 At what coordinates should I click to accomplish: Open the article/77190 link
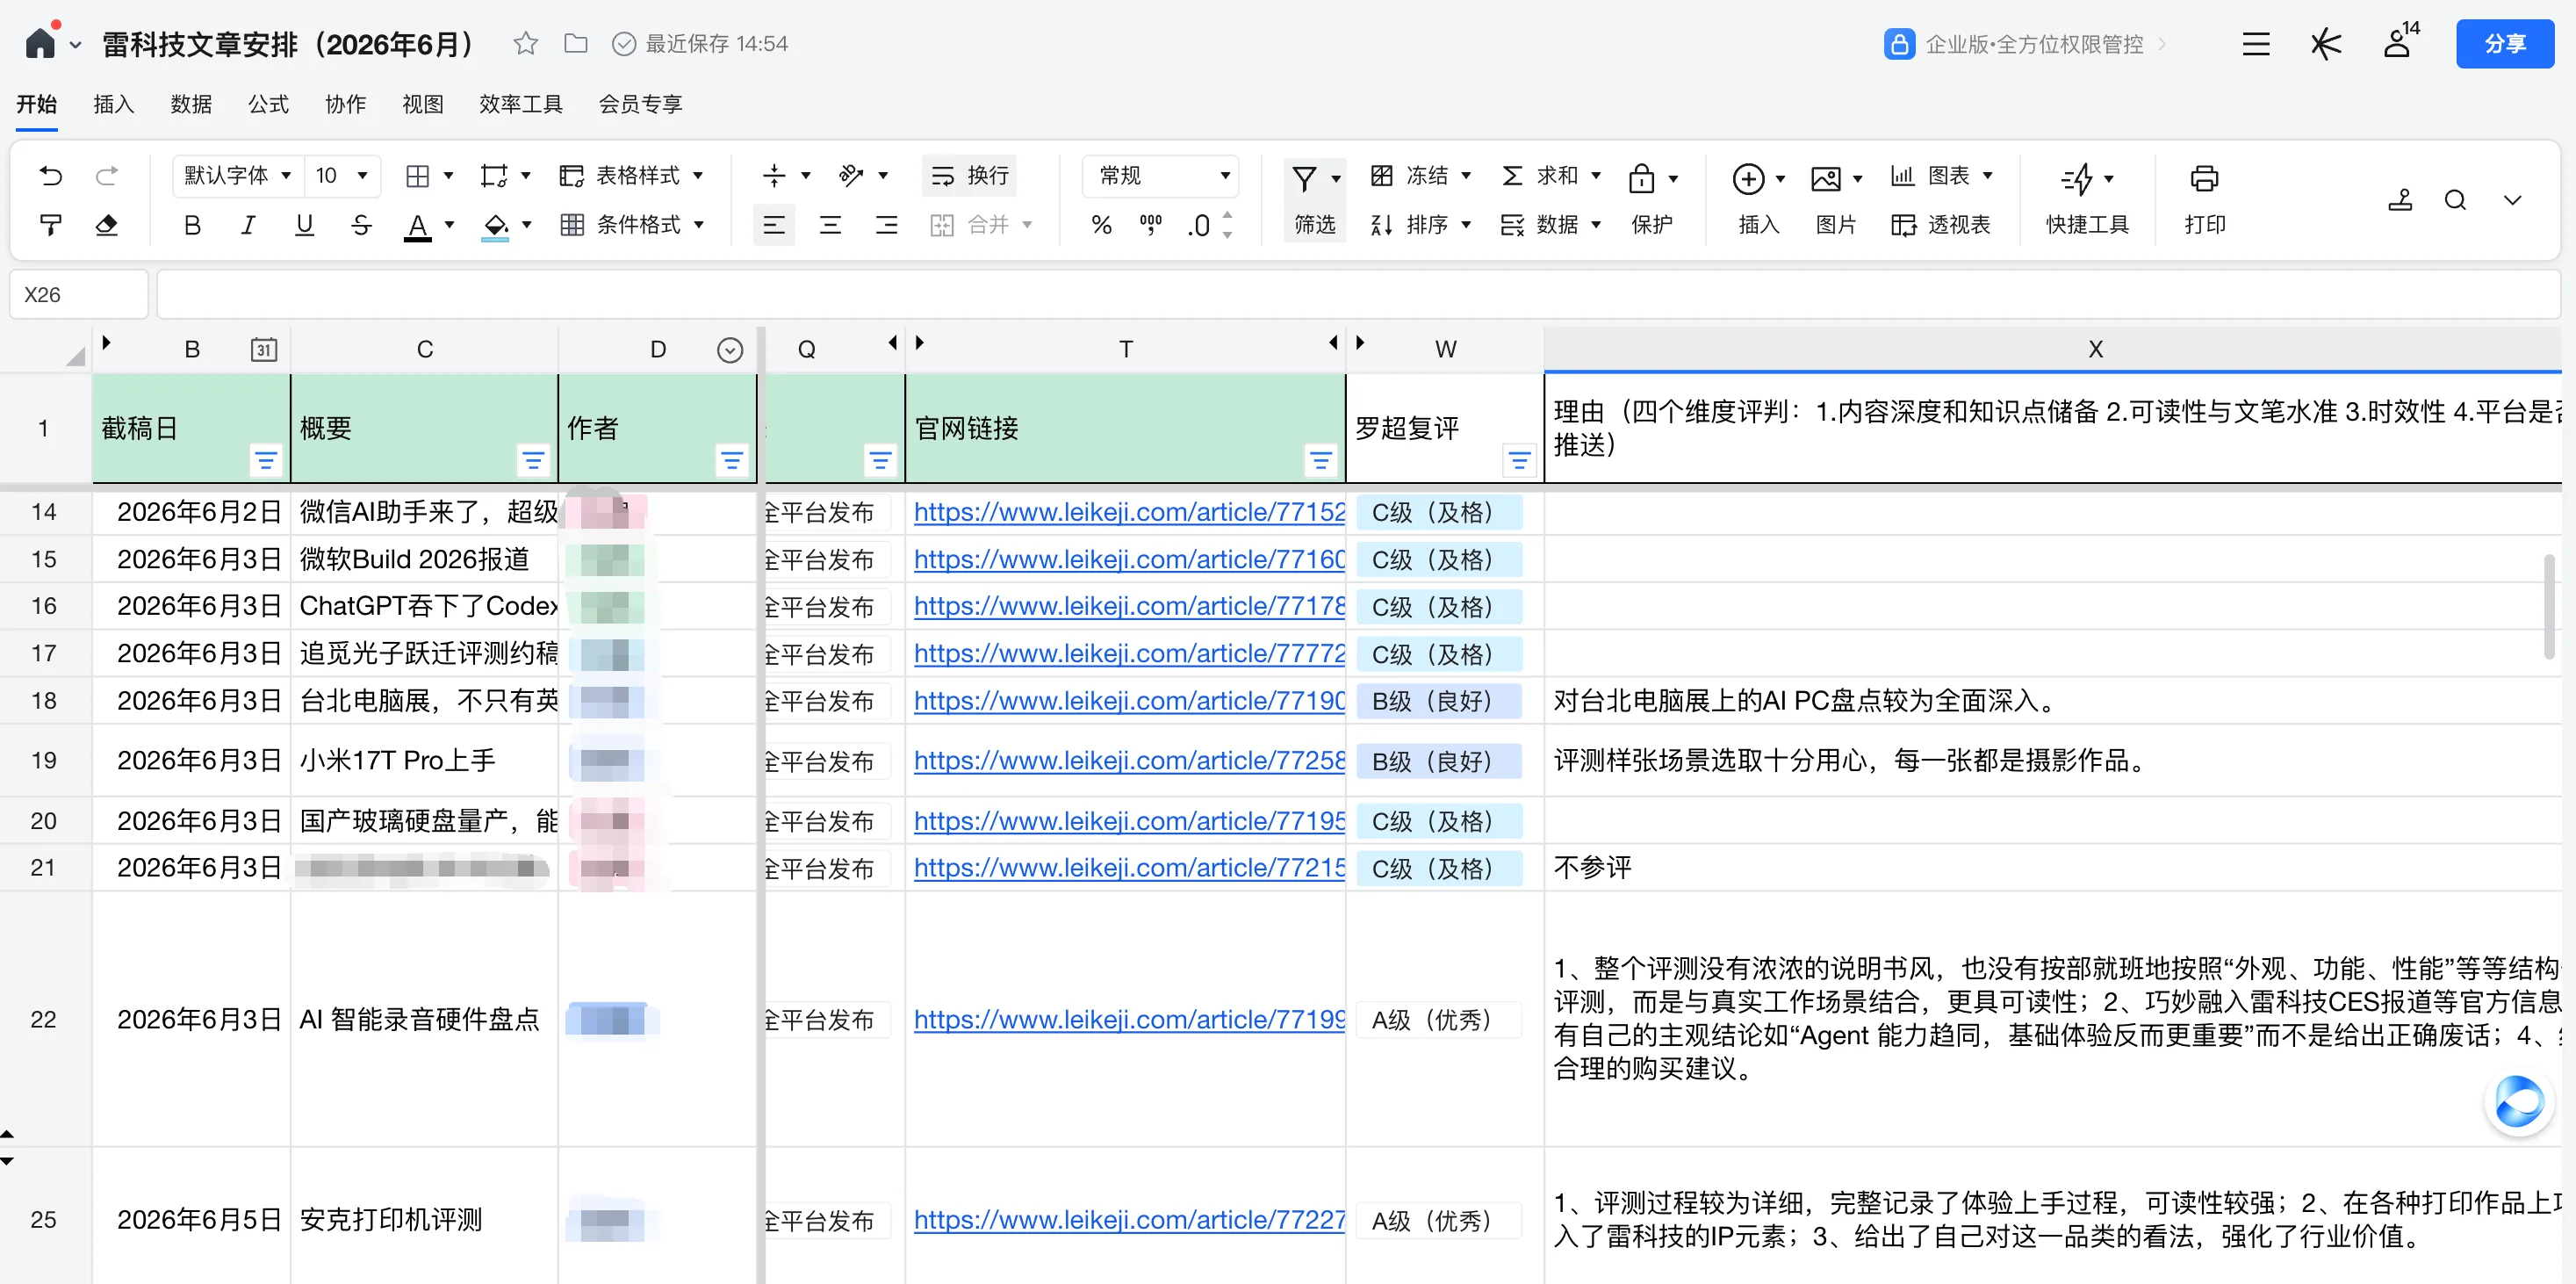(1129, 701)
